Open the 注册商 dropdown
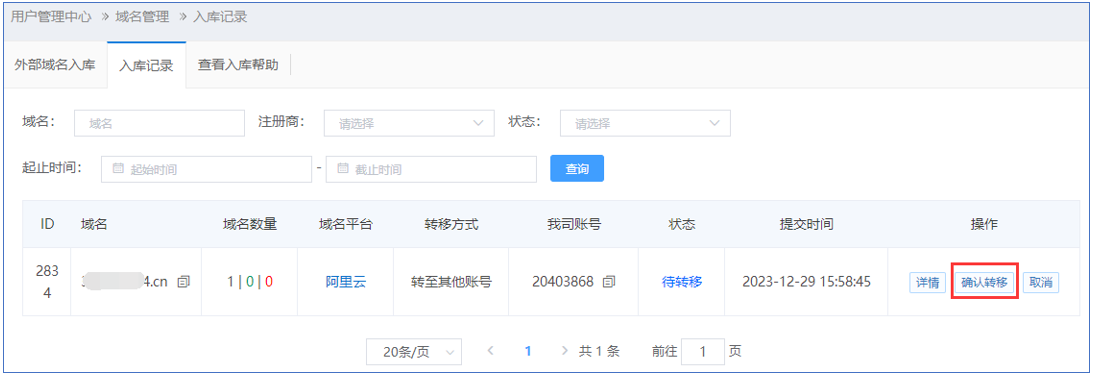The height and width of the screenshot is (376, 1095). pos(409,123)
